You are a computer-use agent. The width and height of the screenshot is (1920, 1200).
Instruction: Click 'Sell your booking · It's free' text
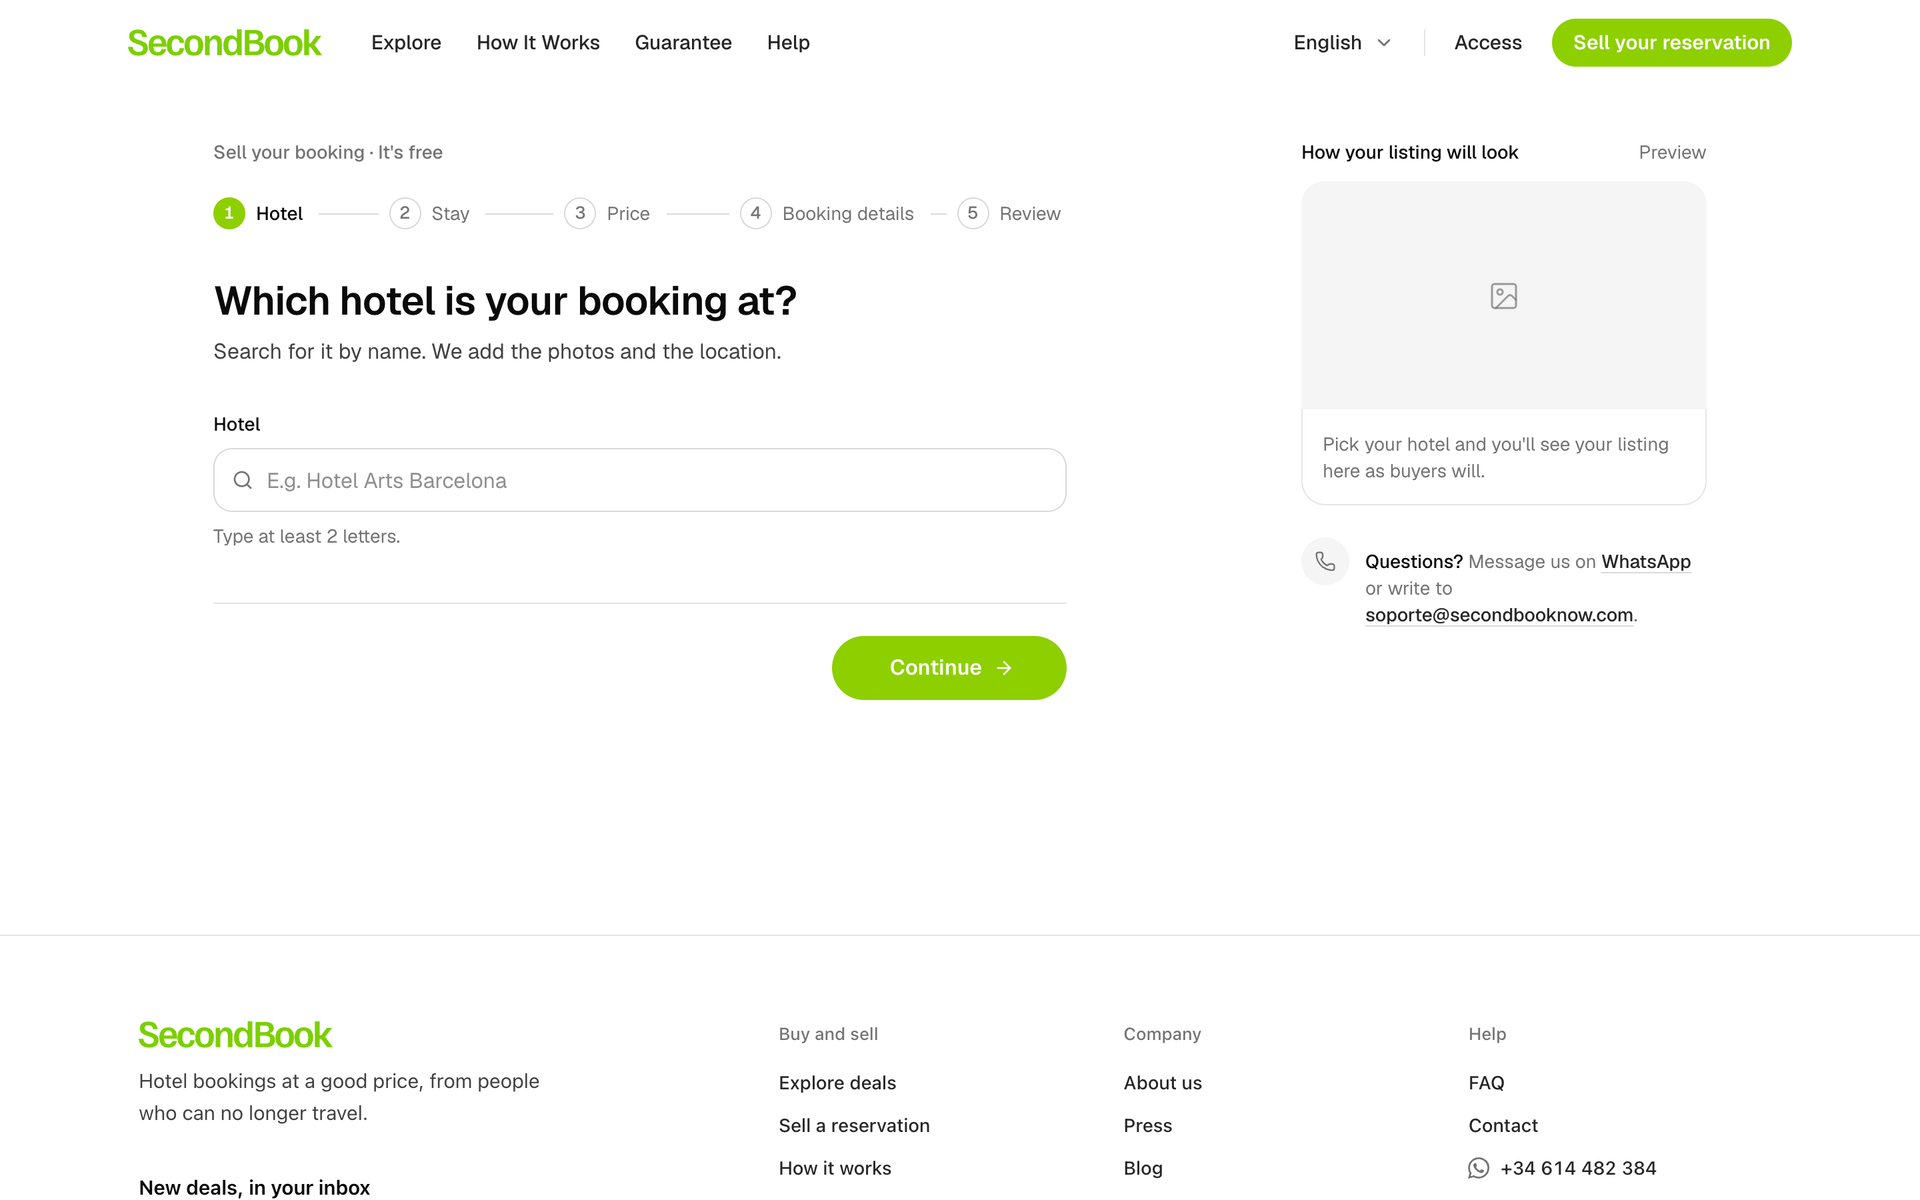click(328, 152)
